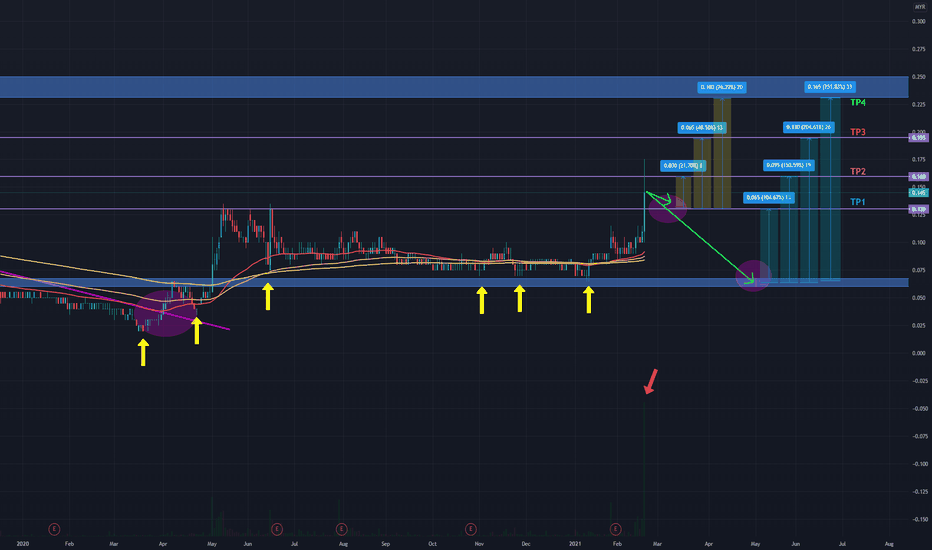The height and width of the screenshot is (550, 932).
Task: Click the Dec label on time axis
Action: tap(525, 543)
